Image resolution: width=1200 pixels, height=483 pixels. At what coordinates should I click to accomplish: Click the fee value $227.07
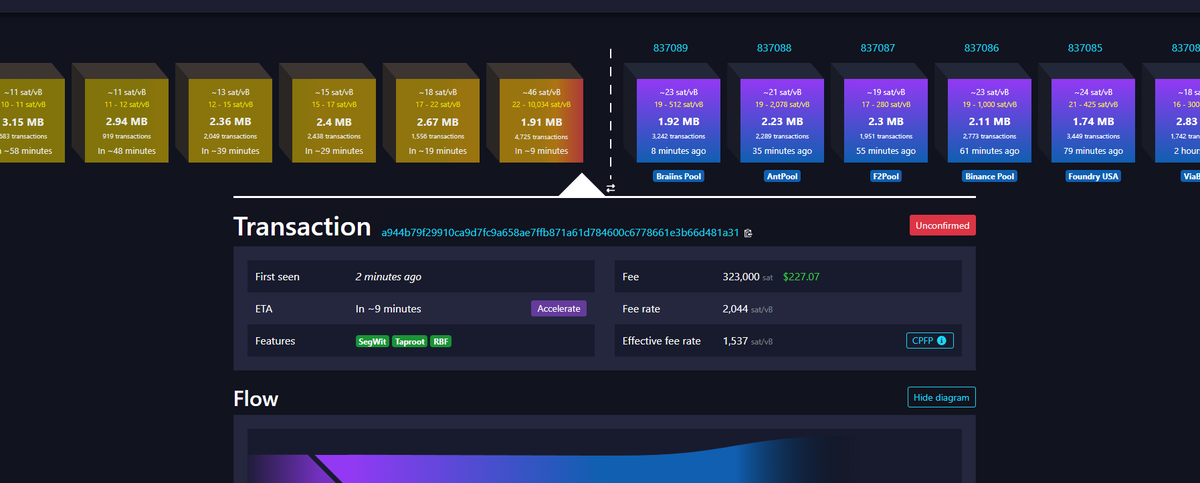pyautogui.click(x=801, y=276)
